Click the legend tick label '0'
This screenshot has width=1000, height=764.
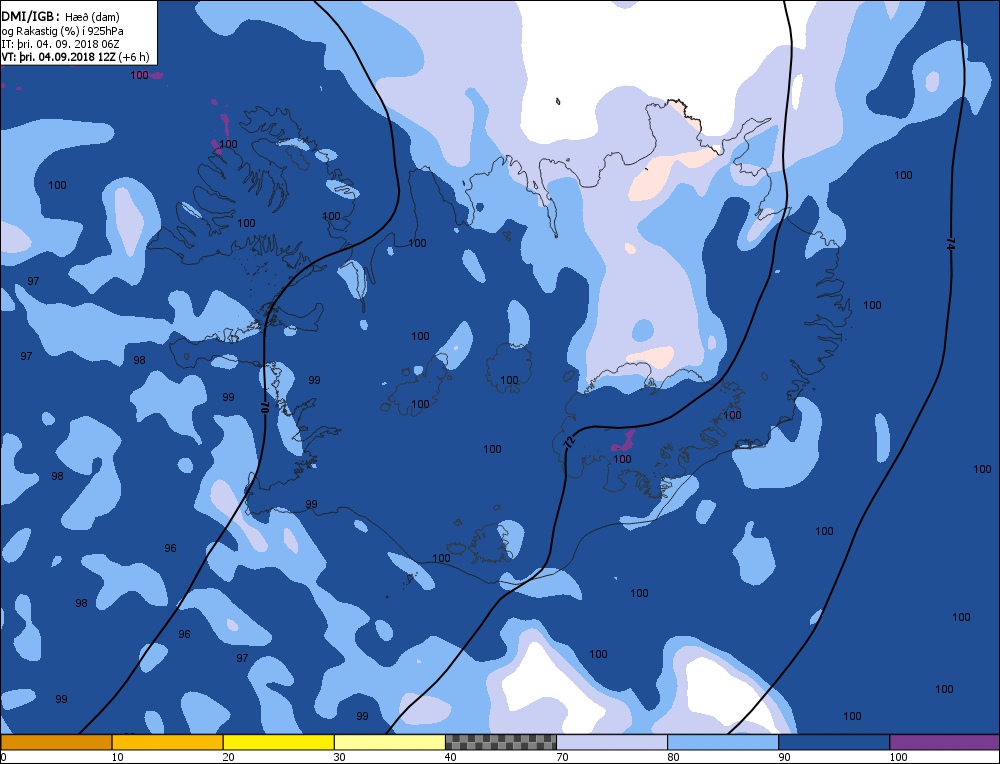click(x=3, y=757)
